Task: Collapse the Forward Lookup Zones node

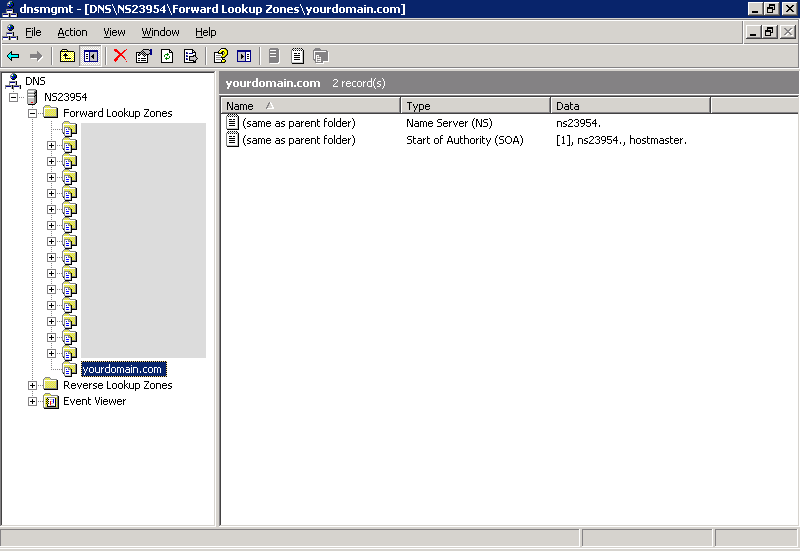Action: tap(32, 113)
